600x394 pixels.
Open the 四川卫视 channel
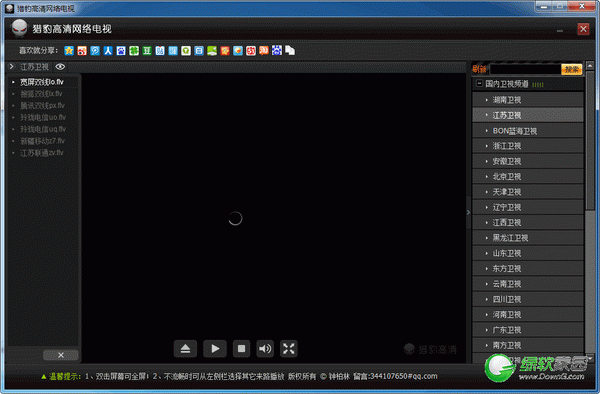[x=528, y=299]
